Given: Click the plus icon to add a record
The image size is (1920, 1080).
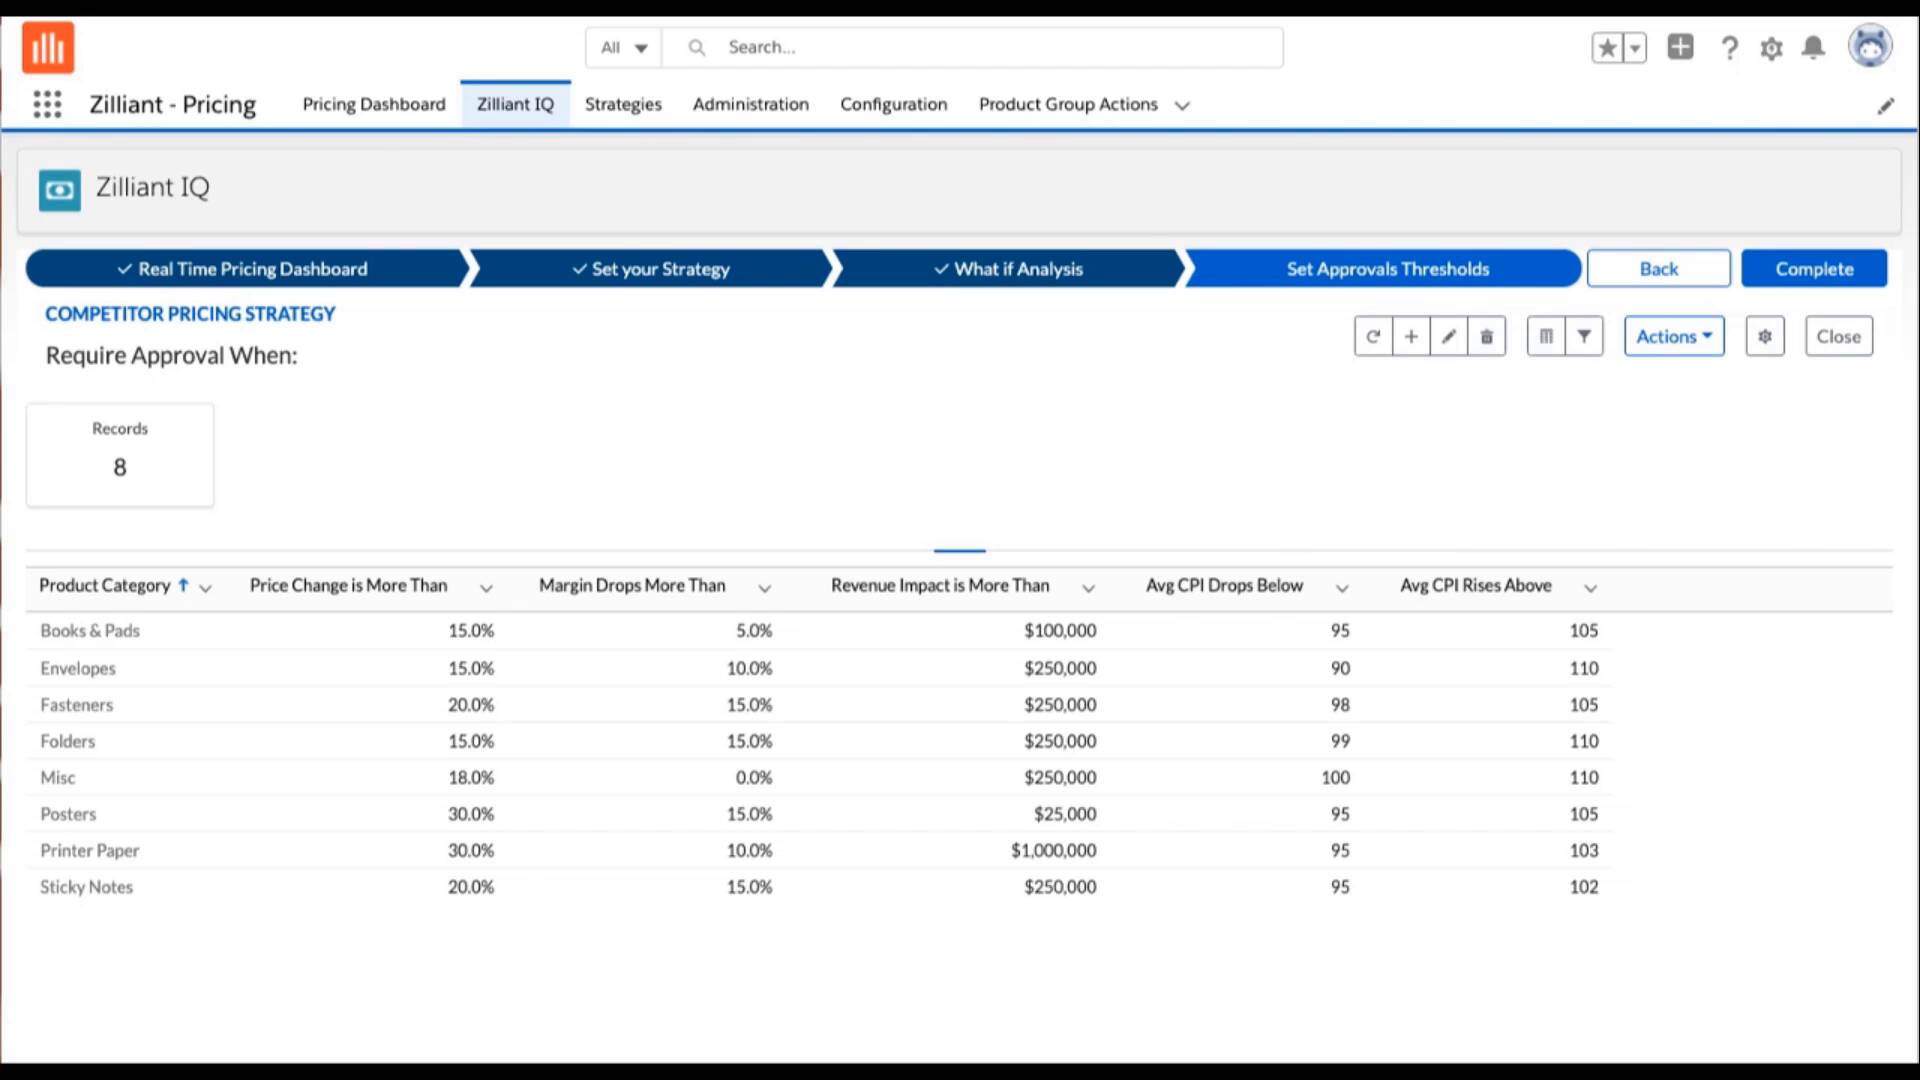Looking at the screenshot, I should point(1411,337).
